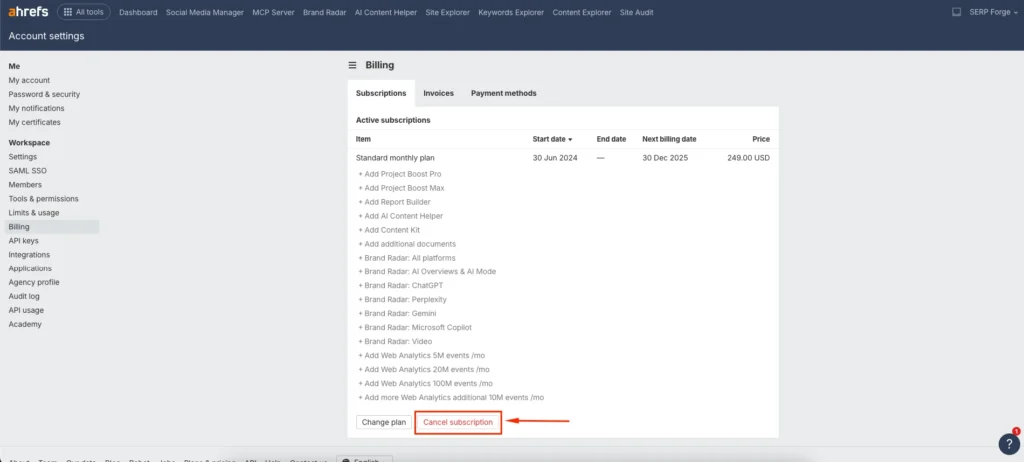The width and height of the screenshot is (1024, 462).
Task: Open API usage in sidebar
Action: [x=26, y=310]
